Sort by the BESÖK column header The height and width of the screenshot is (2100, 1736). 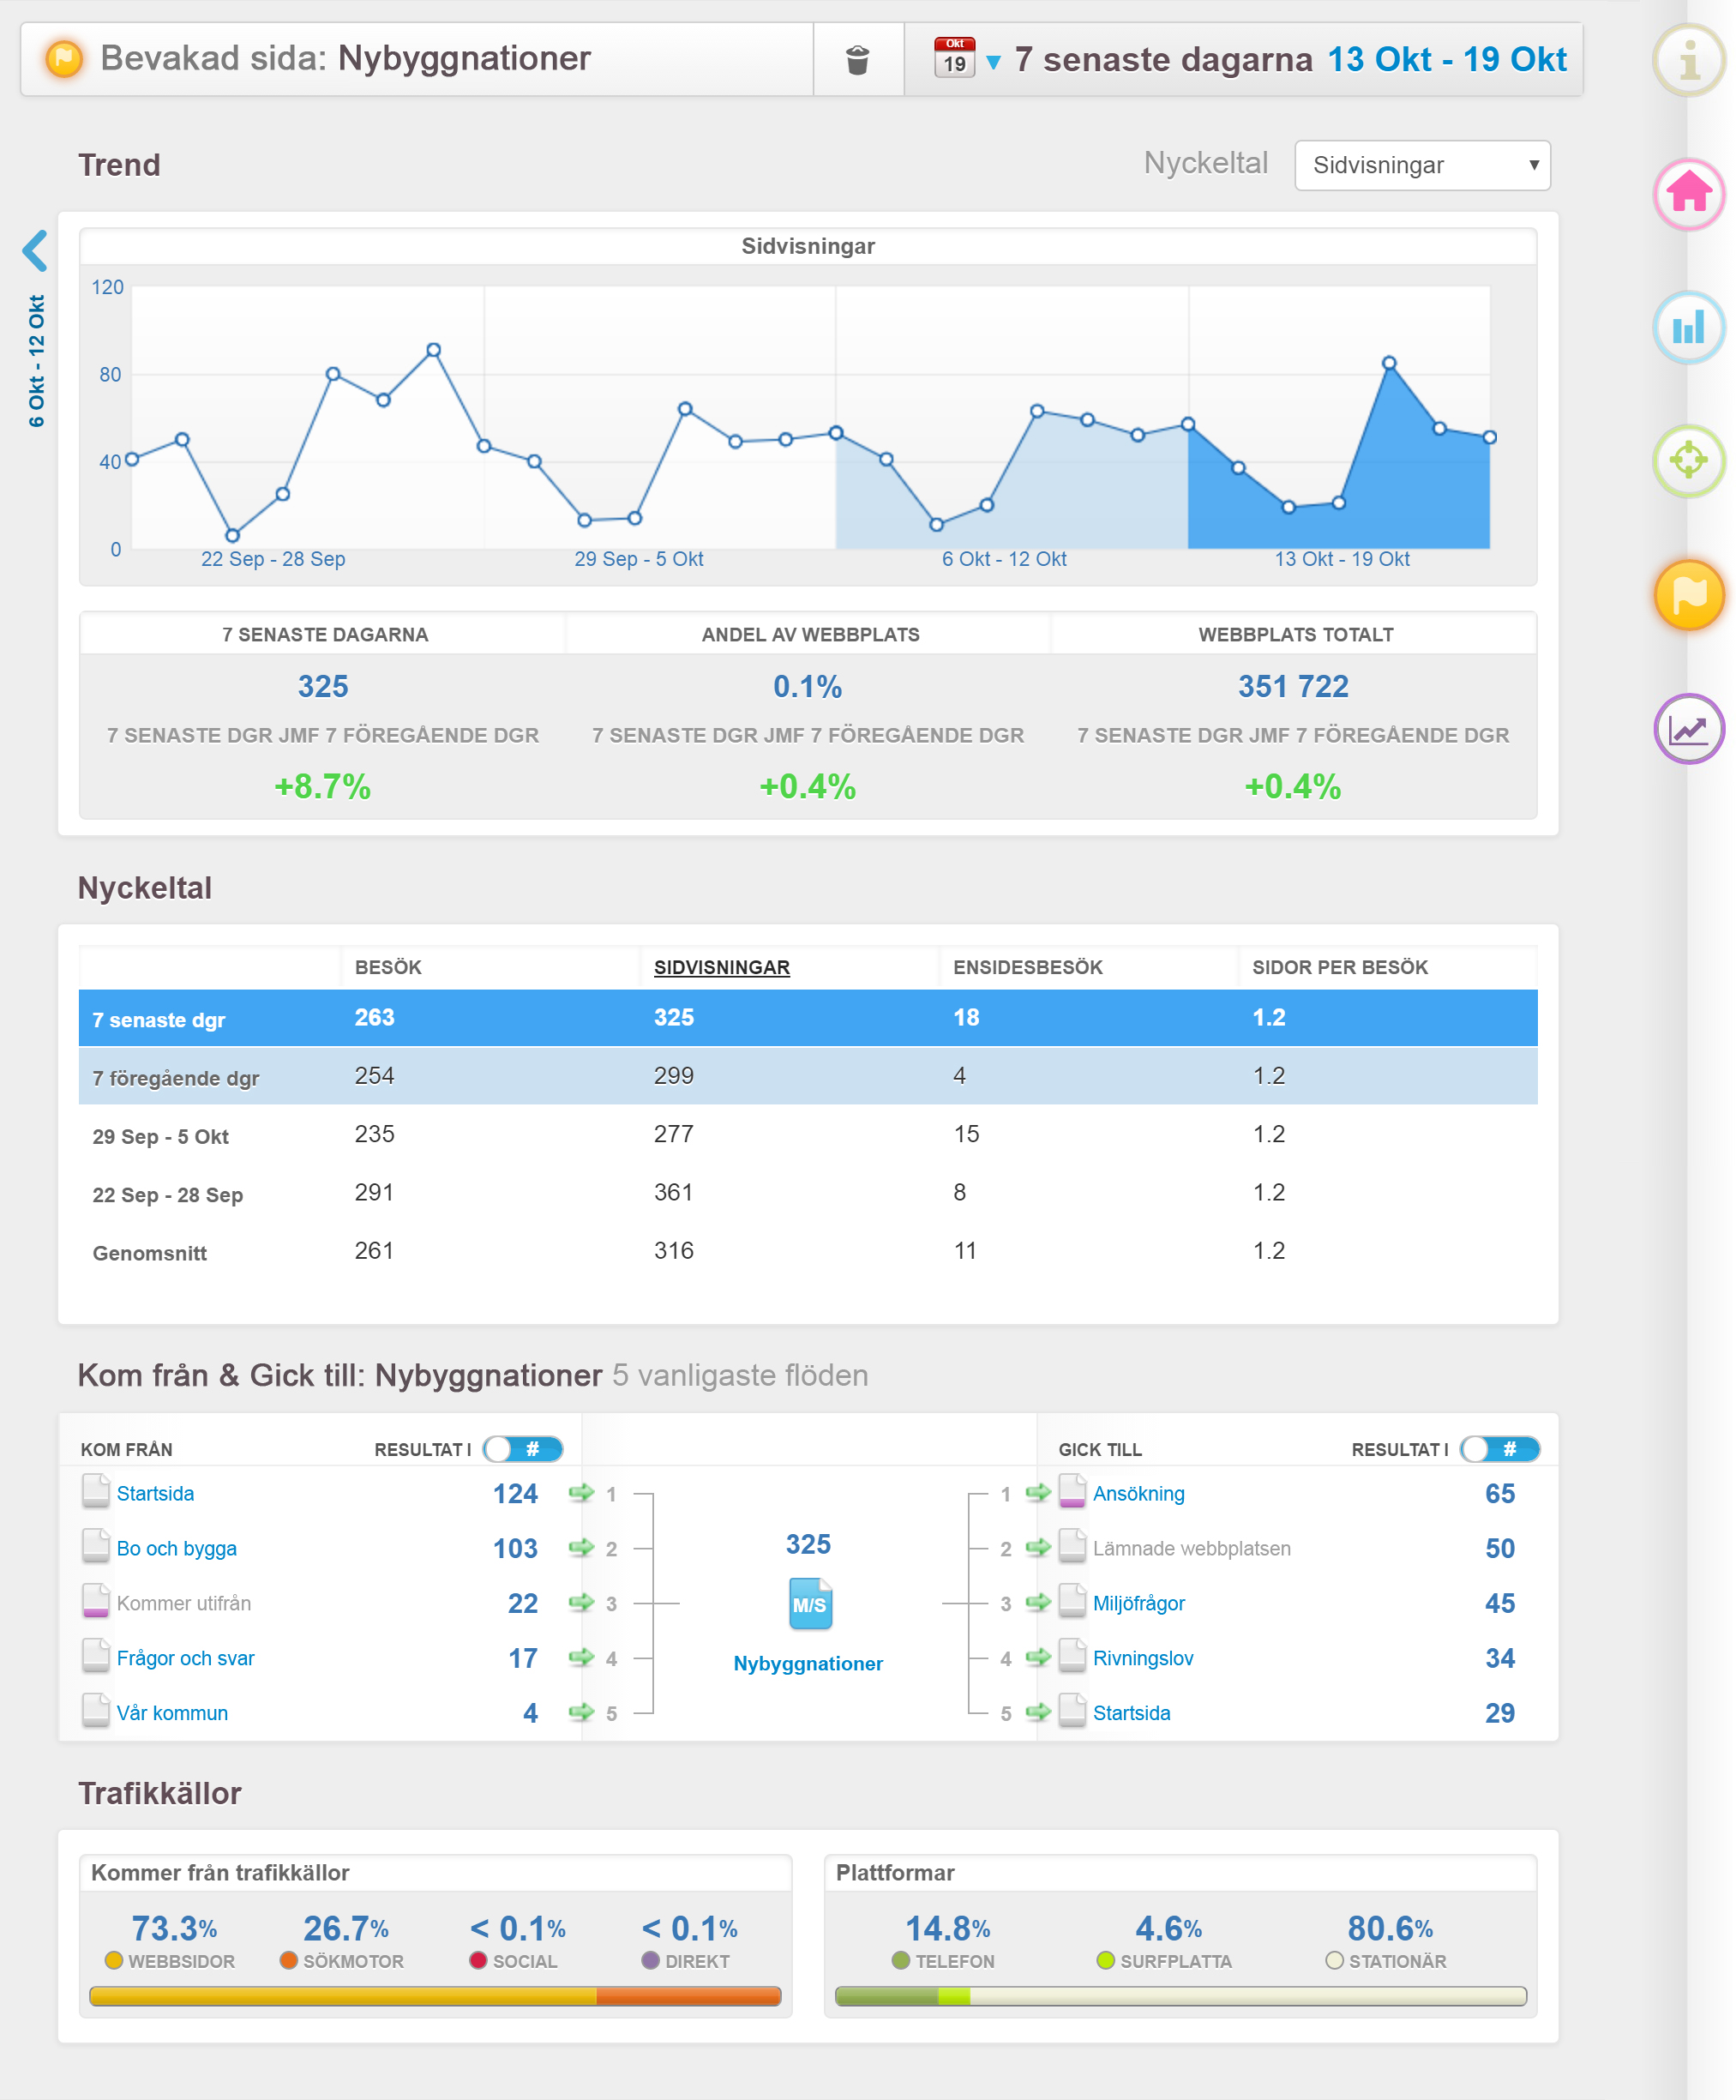388,967
